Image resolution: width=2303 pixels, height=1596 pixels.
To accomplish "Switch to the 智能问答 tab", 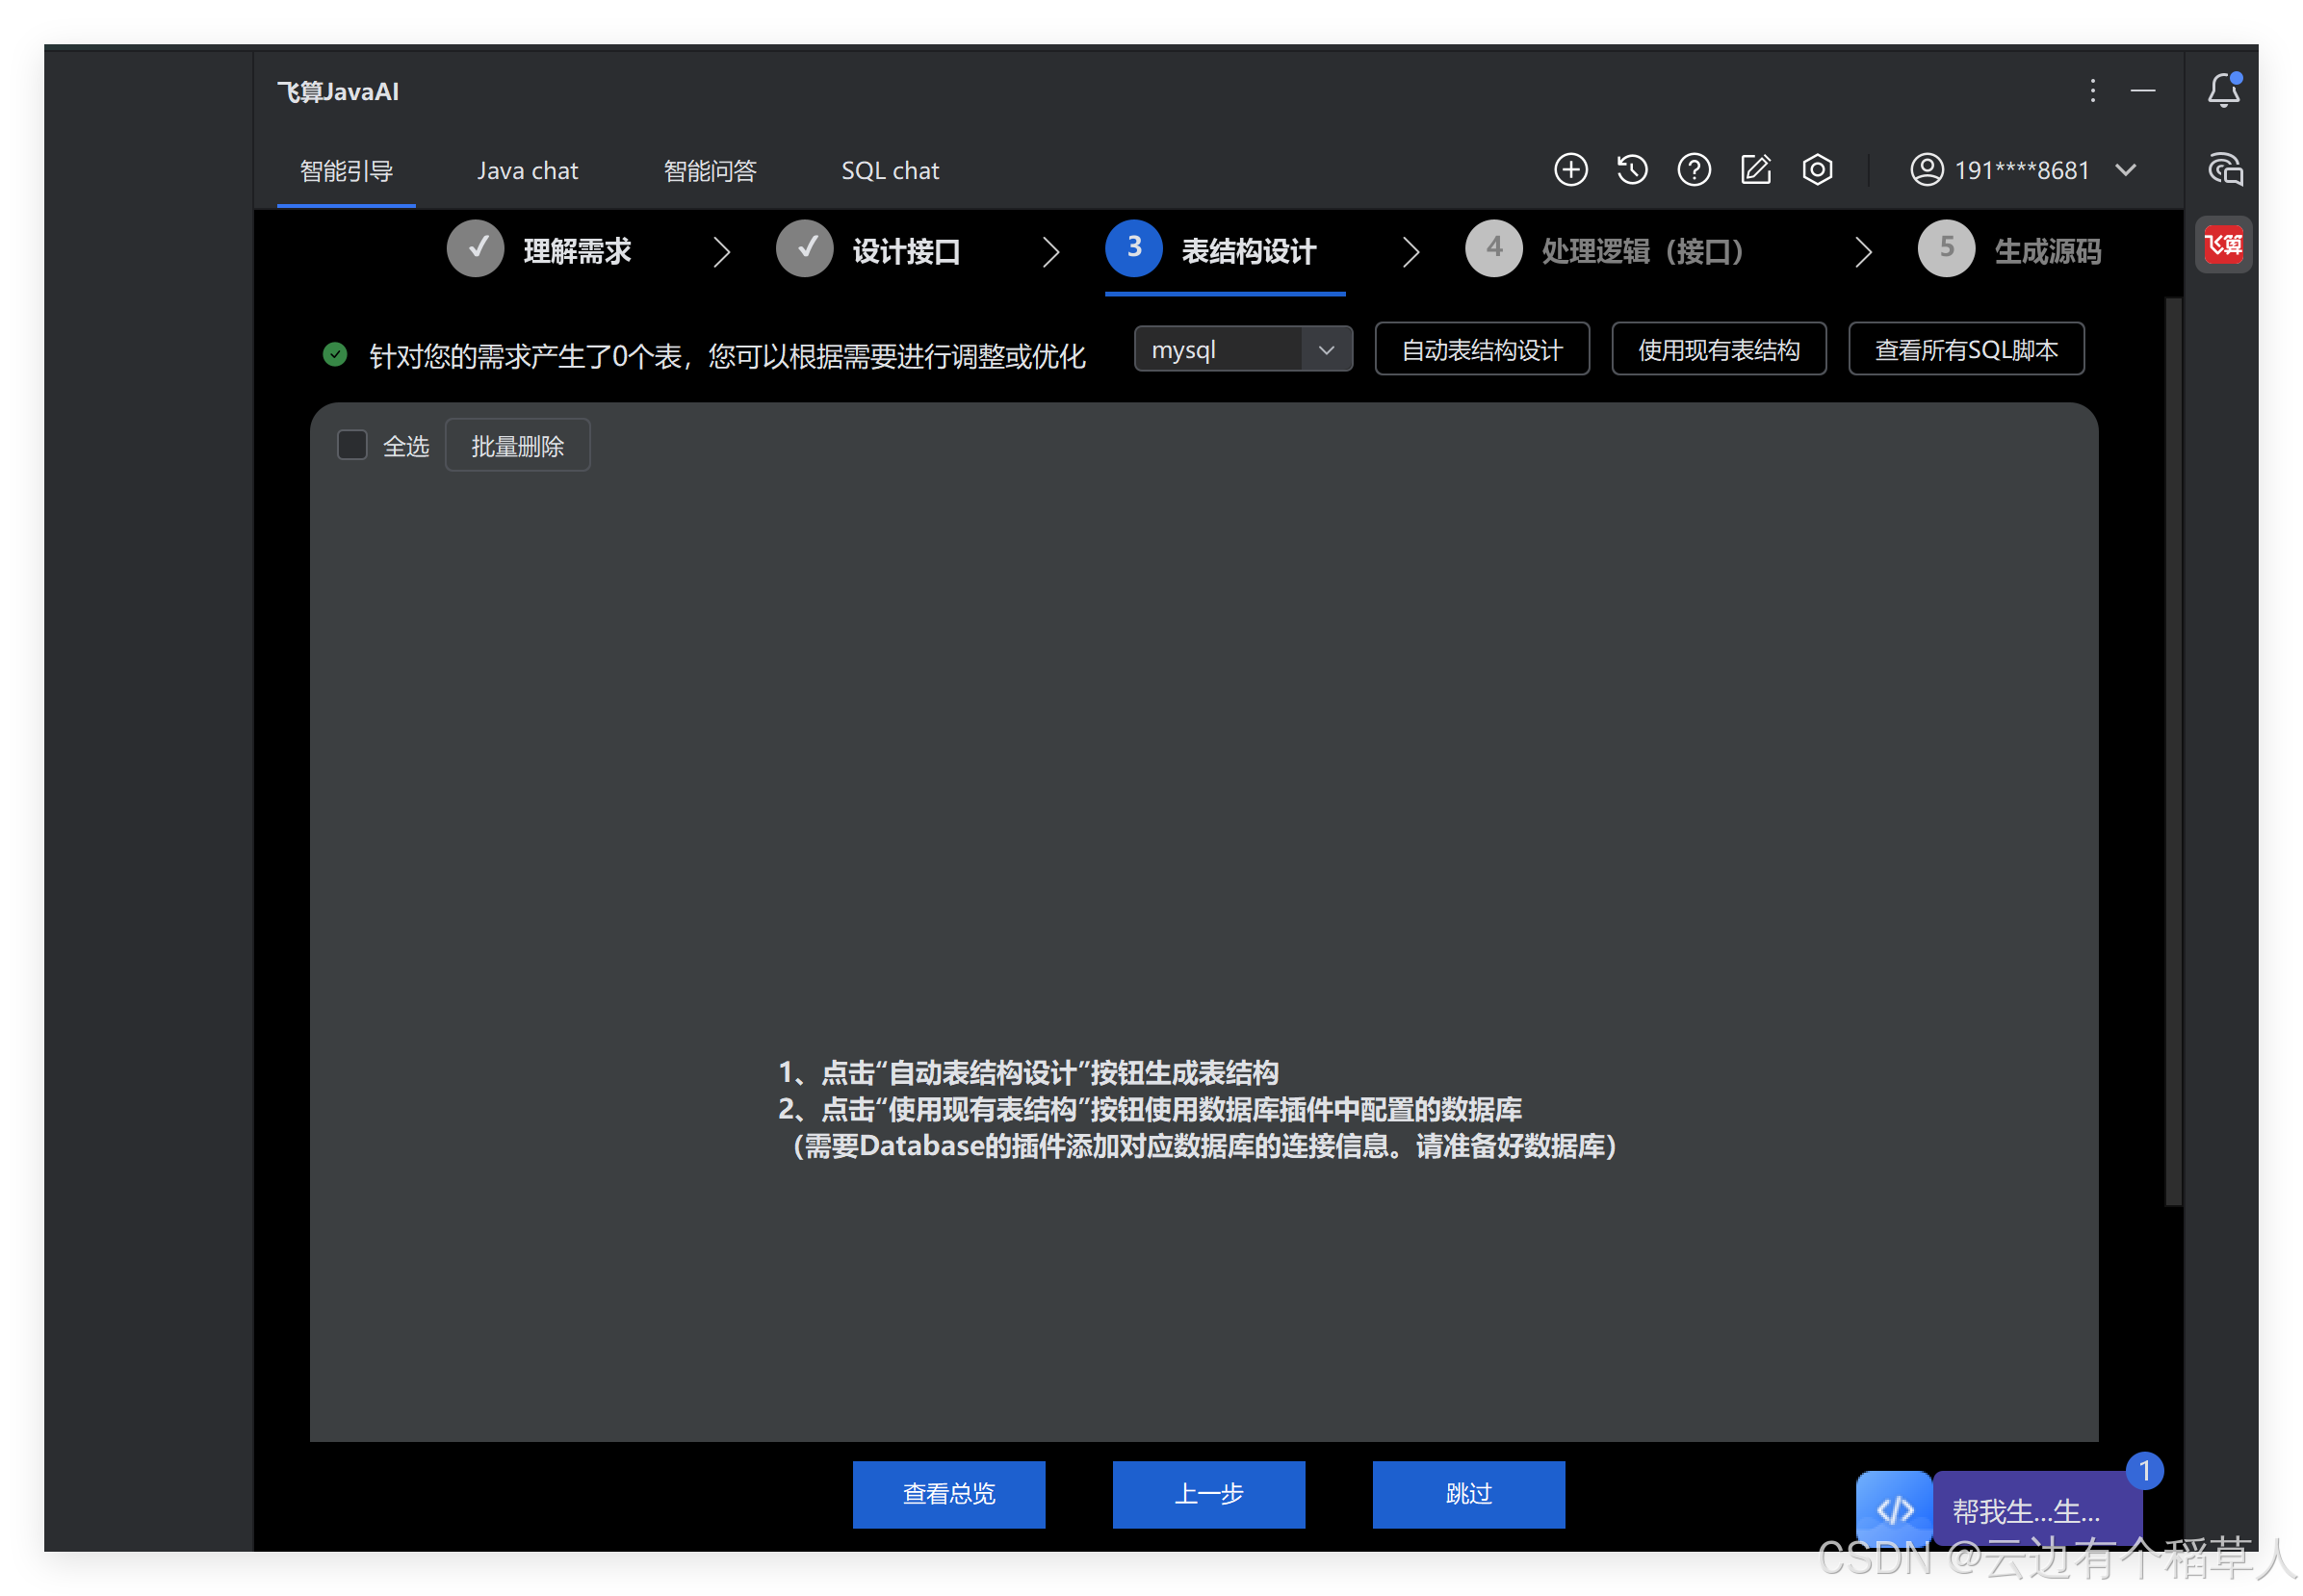I will [x=710, y=171].
